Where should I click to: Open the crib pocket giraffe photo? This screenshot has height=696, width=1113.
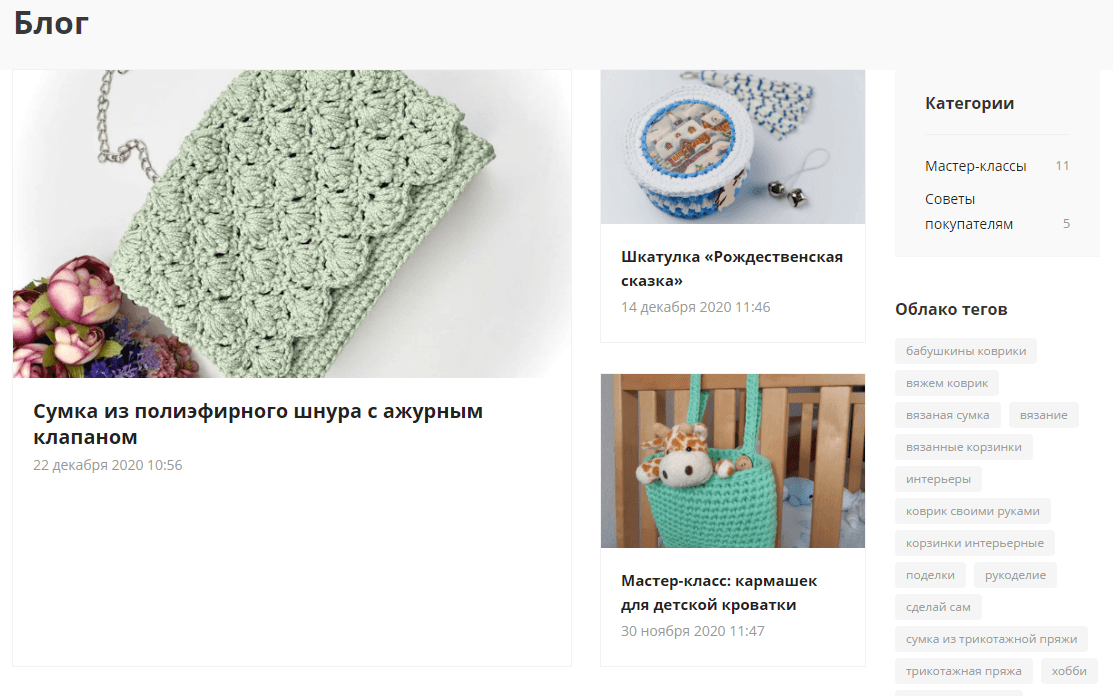[733, 461]
